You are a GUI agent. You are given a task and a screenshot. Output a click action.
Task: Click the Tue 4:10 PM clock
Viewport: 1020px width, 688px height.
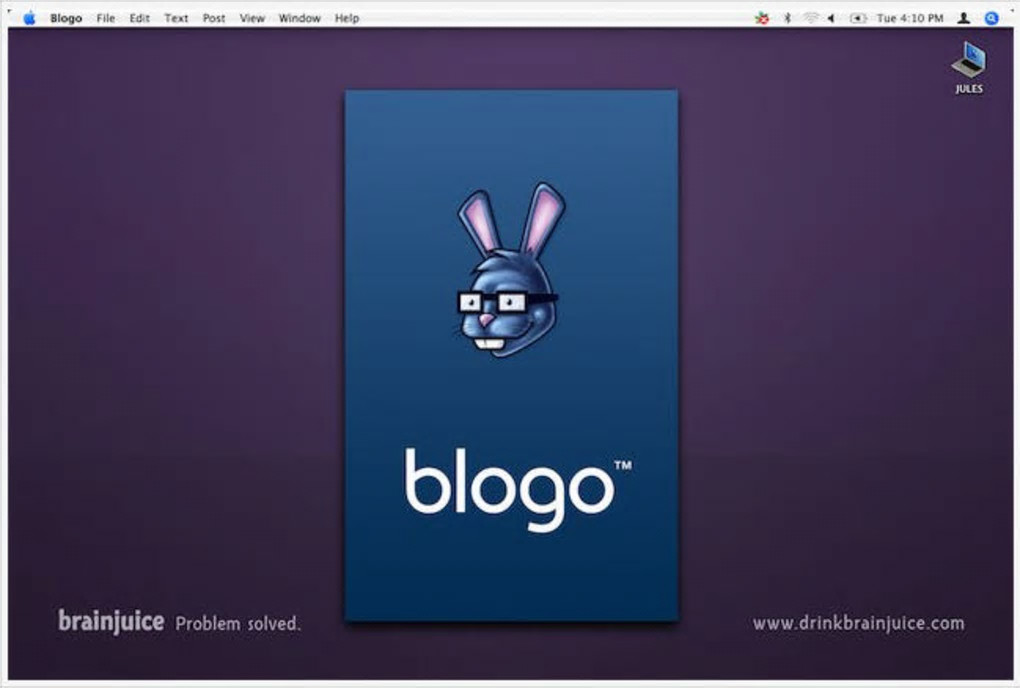click(x=910, y=18)
